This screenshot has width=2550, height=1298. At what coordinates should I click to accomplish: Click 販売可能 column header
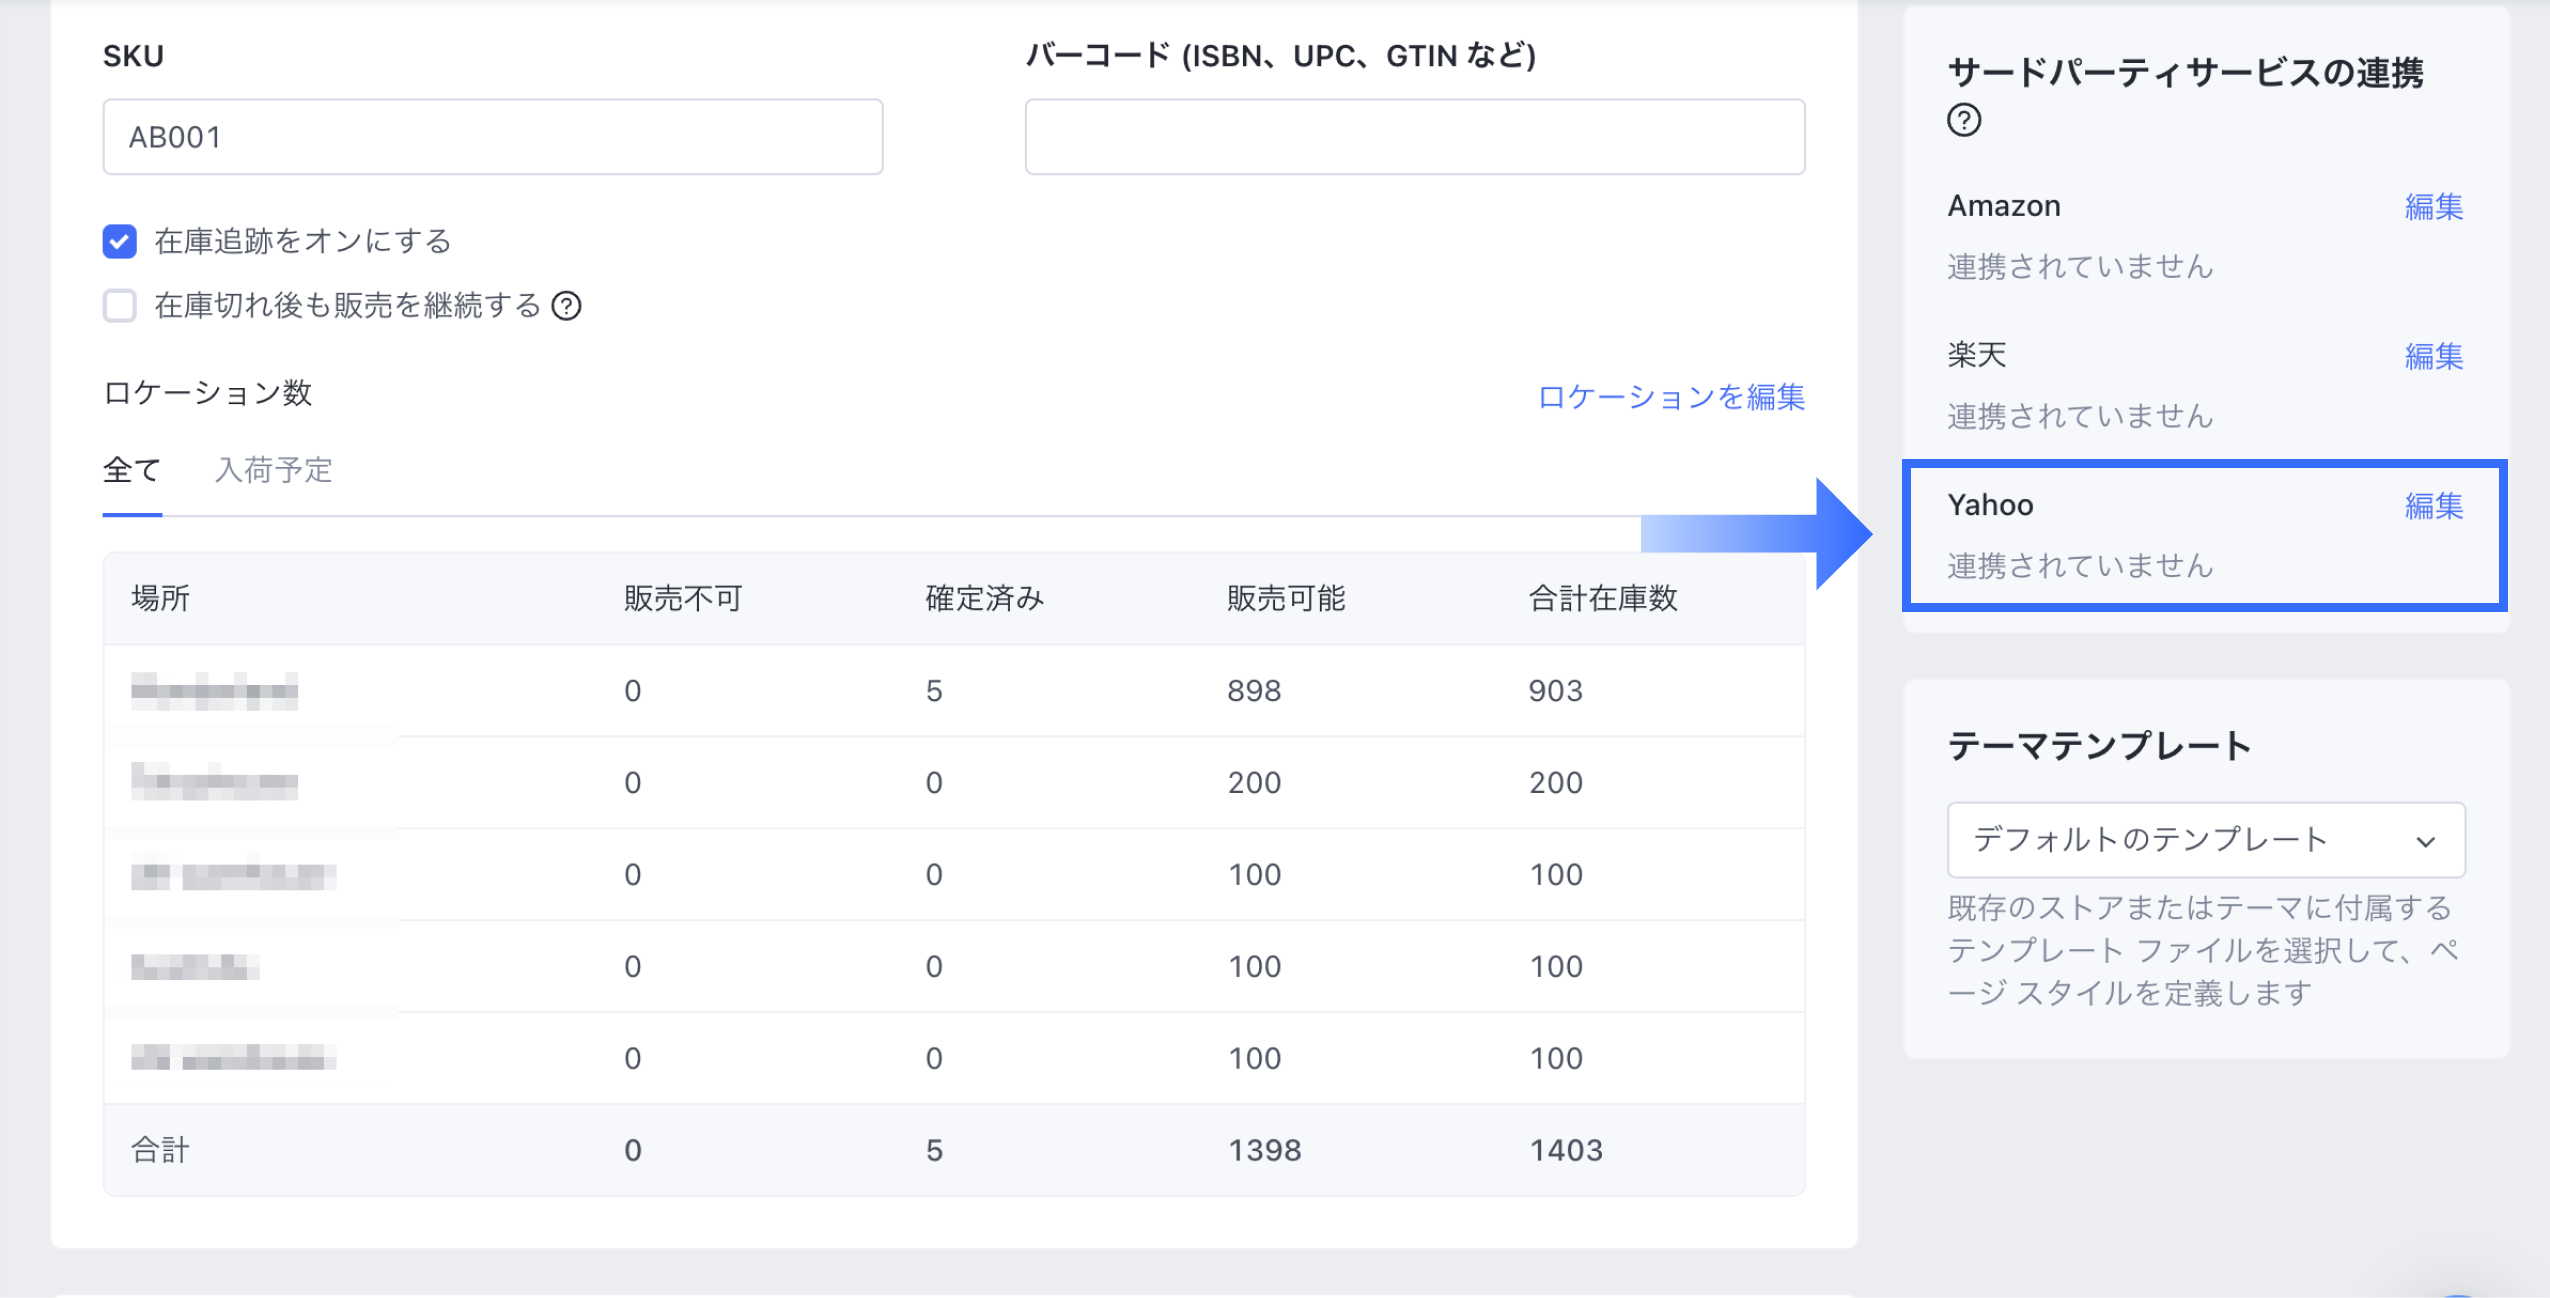click(x=1286, y=598)
